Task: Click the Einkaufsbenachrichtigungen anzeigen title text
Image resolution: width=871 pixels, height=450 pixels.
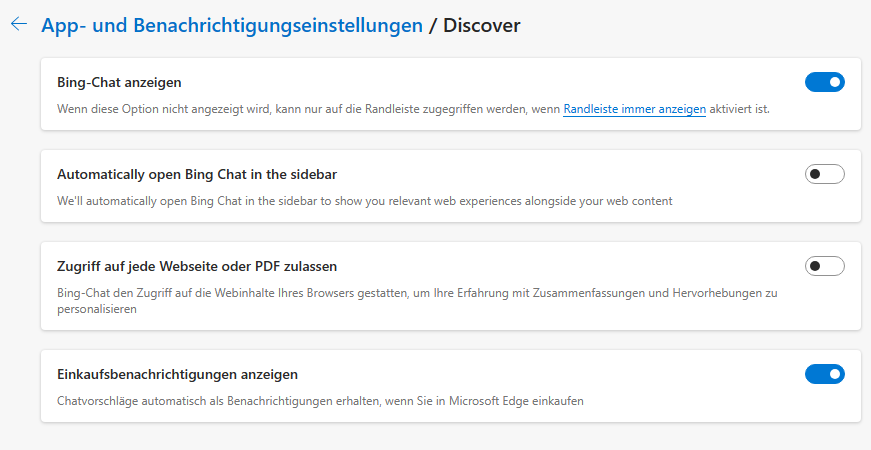Action: (x=177, y=374)
